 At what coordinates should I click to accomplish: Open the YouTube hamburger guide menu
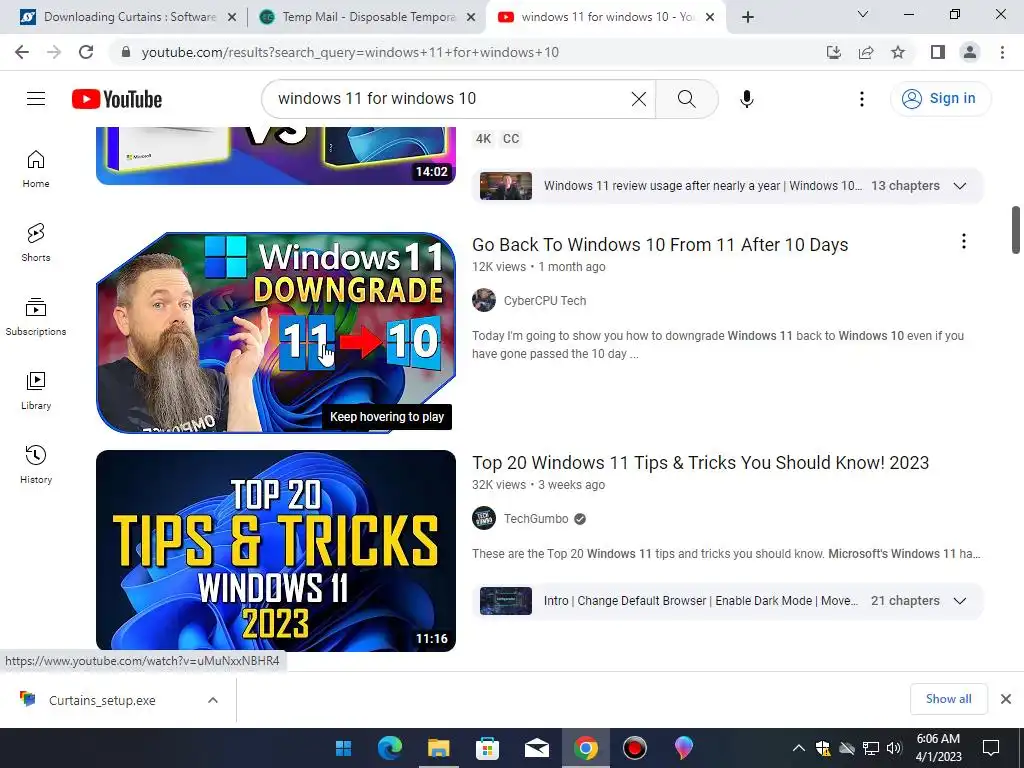[x=36, y=99]
